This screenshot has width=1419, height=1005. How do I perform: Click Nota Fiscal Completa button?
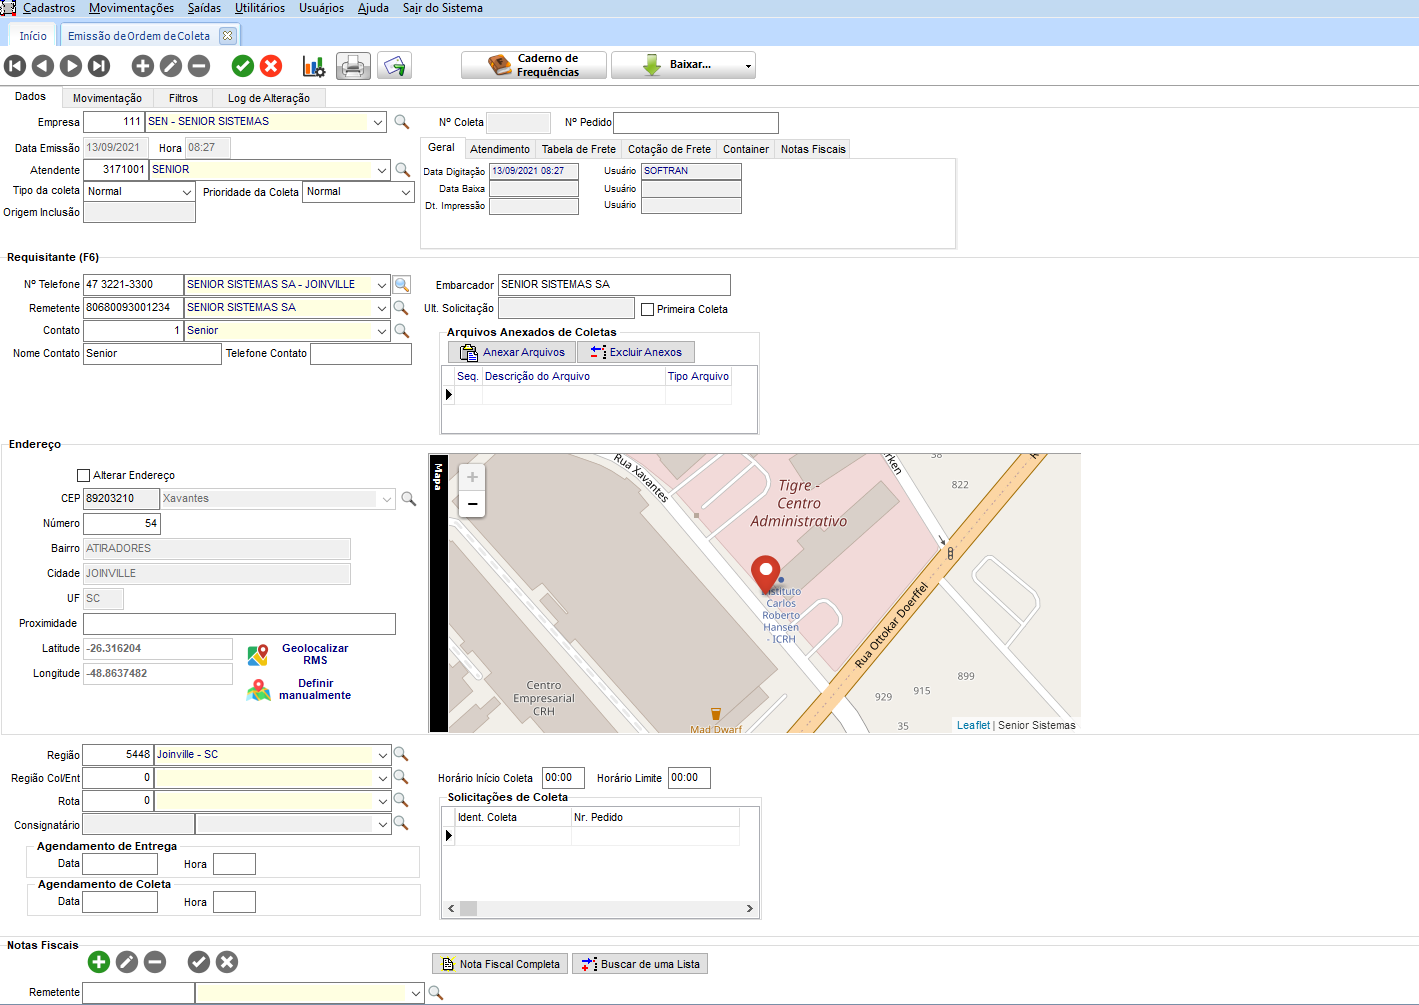coord(500,964)
